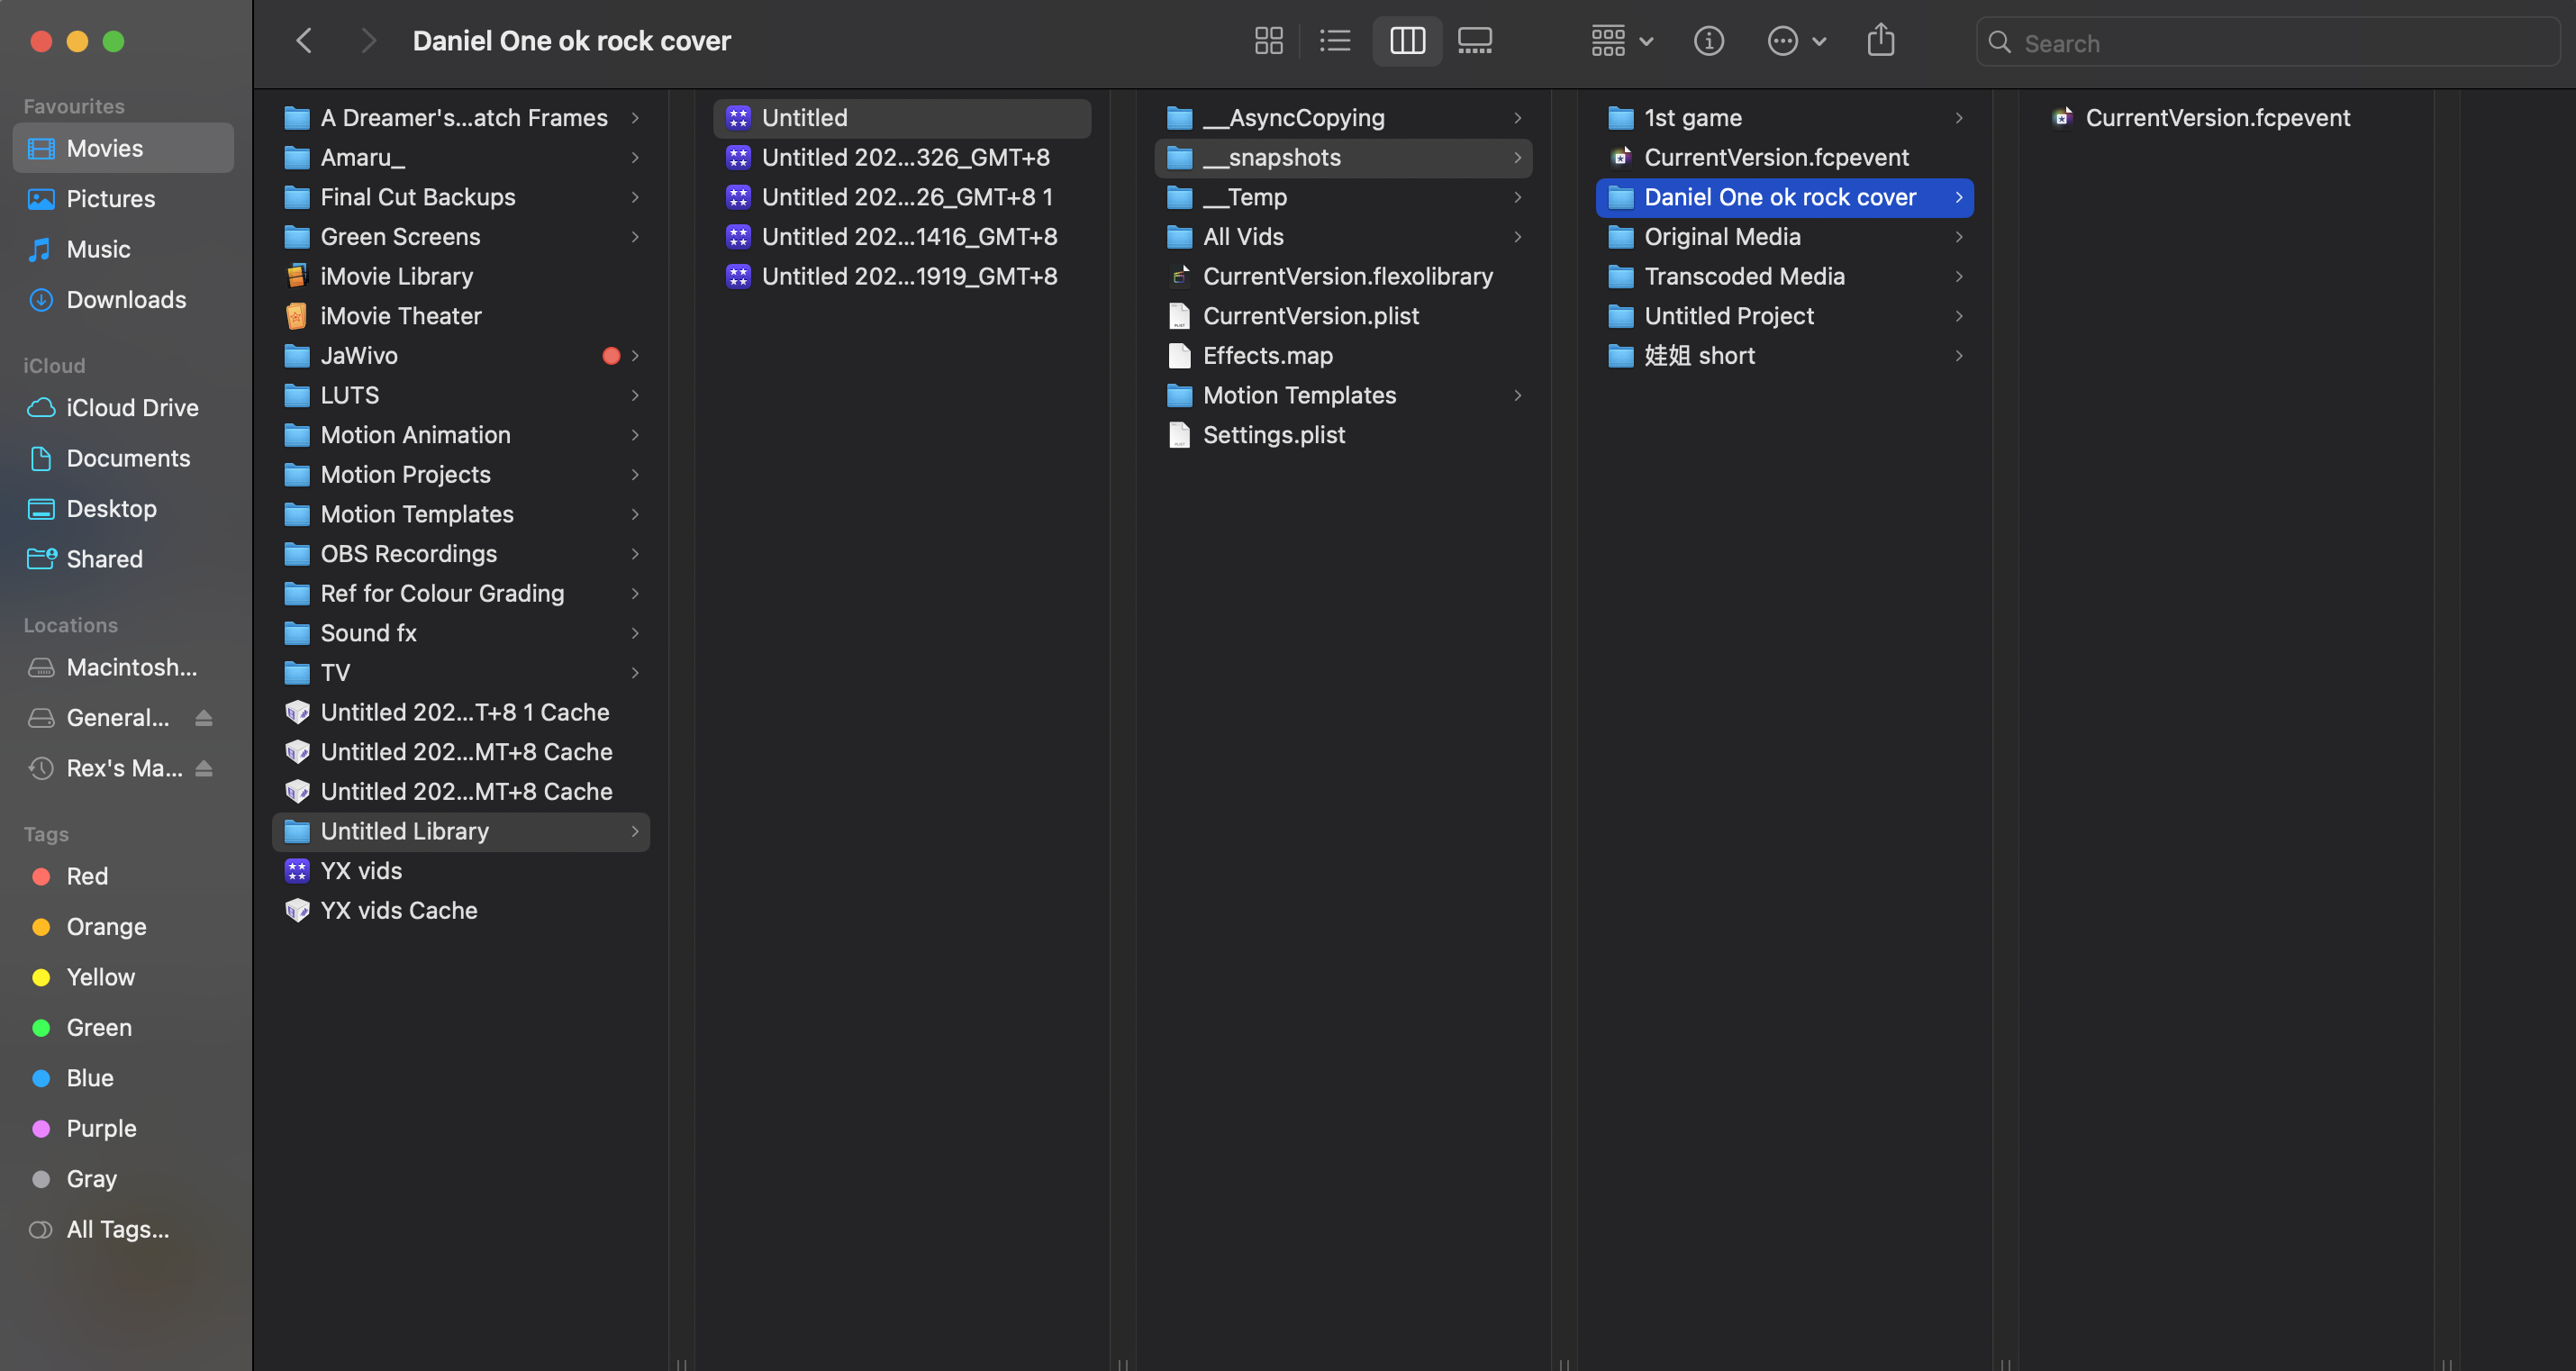Viewport: 2576px width, 1371px height.
Task: Open Downloads in the sidebar
Action: (x=126, y=300)
